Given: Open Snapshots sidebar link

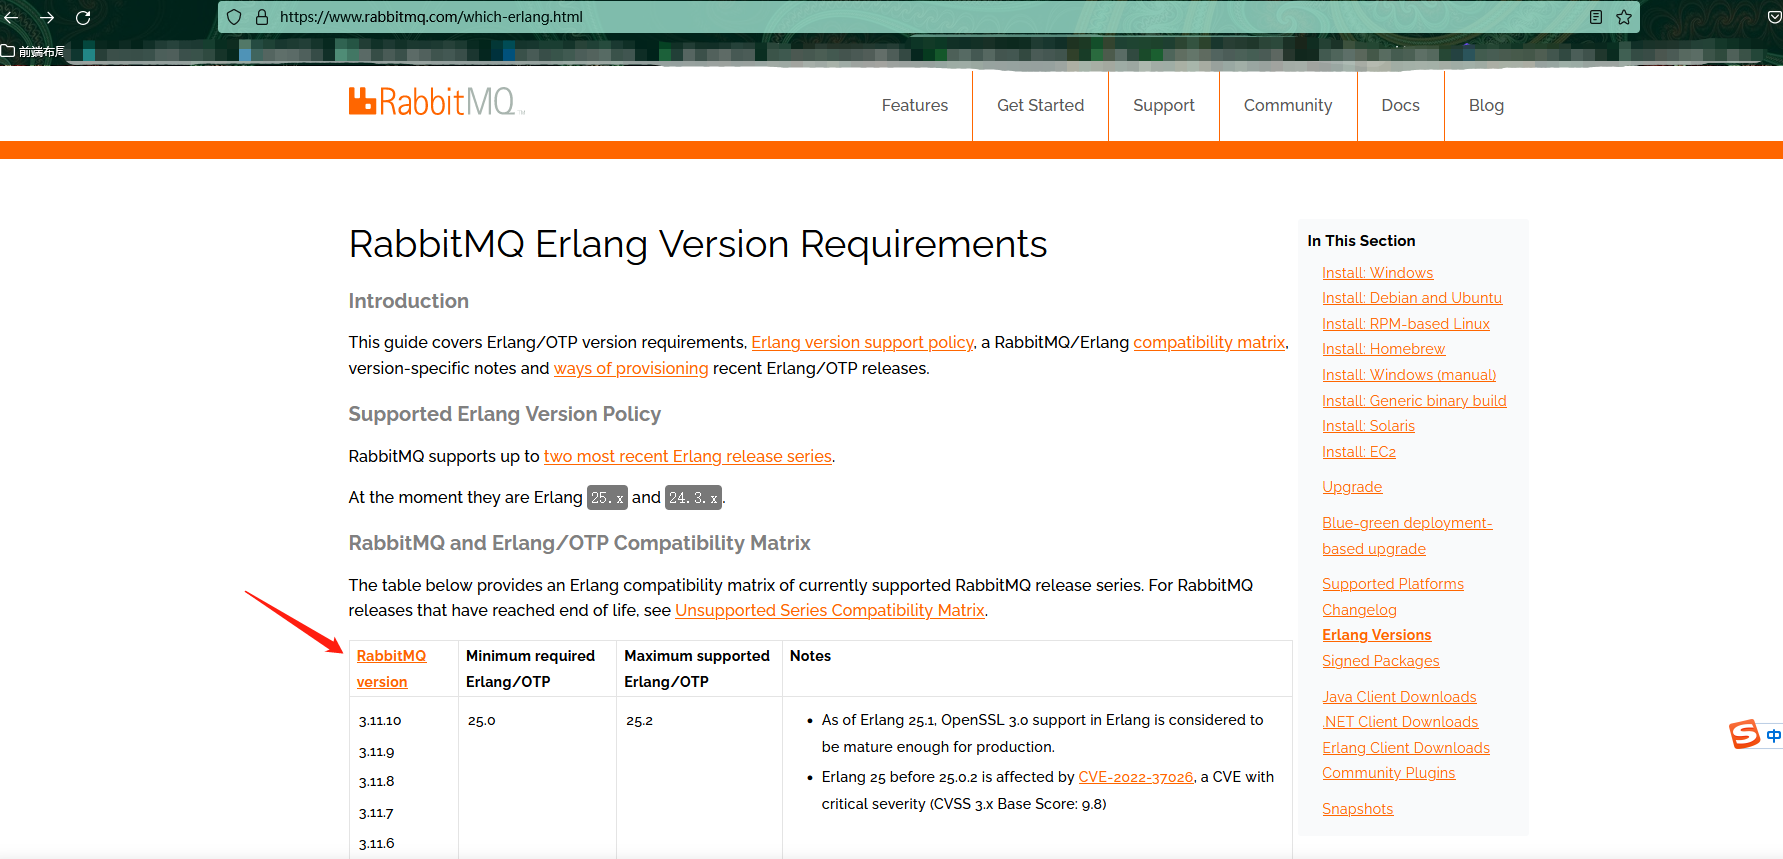Looking at the screenshot, I should click(x=1357, y=809).
